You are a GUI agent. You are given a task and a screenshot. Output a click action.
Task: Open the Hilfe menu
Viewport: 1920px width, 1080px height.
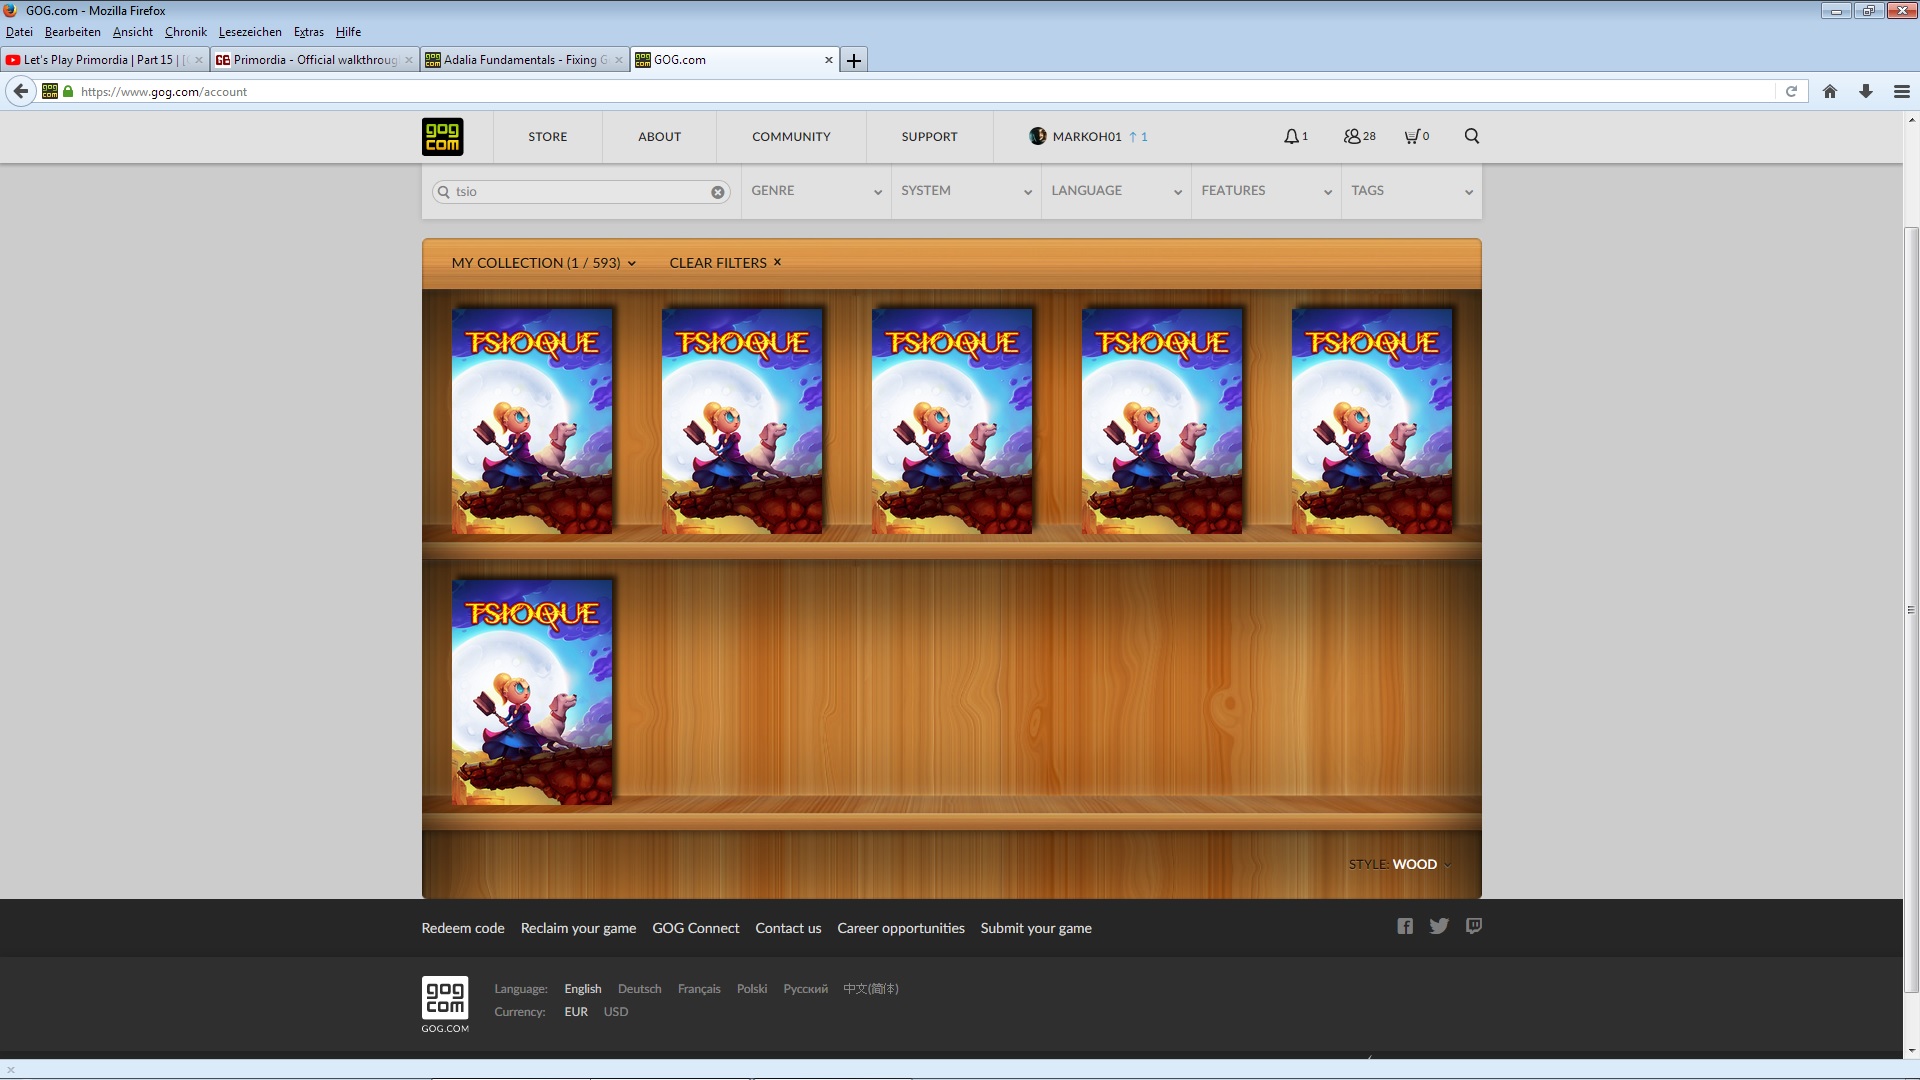click(348, 32)
